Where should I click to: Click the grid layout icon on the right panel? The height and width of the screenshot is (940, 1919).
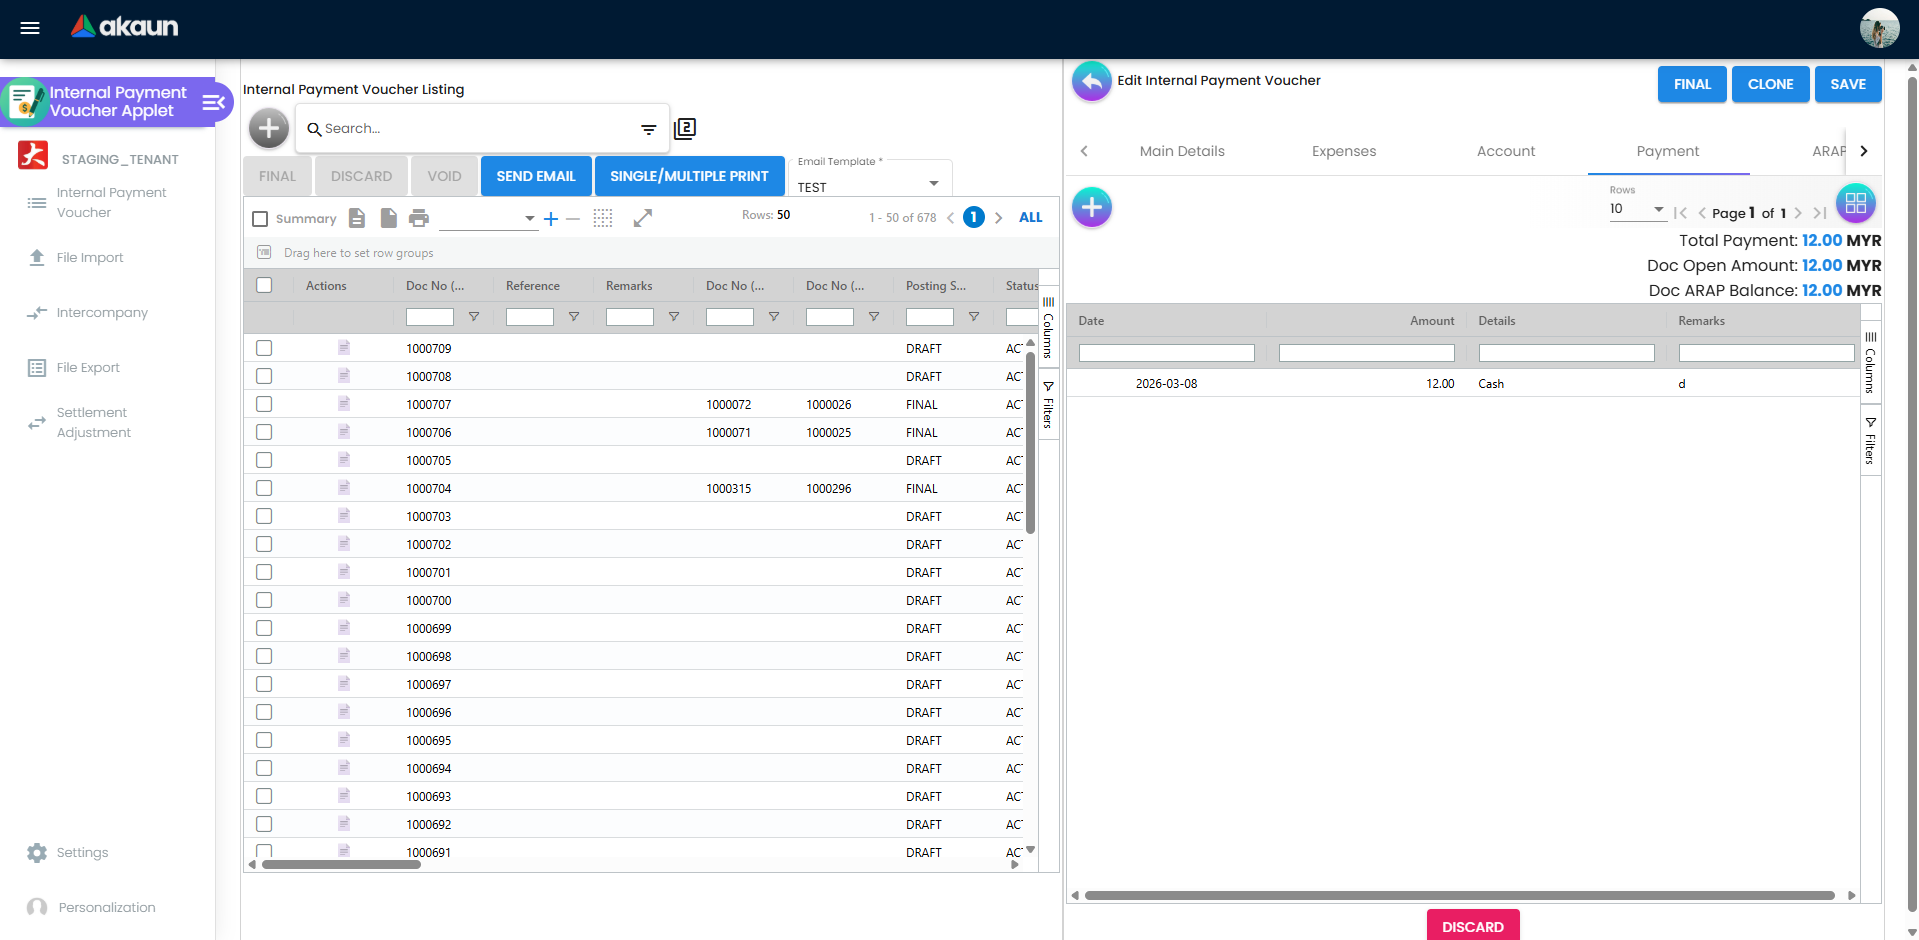1856,202
